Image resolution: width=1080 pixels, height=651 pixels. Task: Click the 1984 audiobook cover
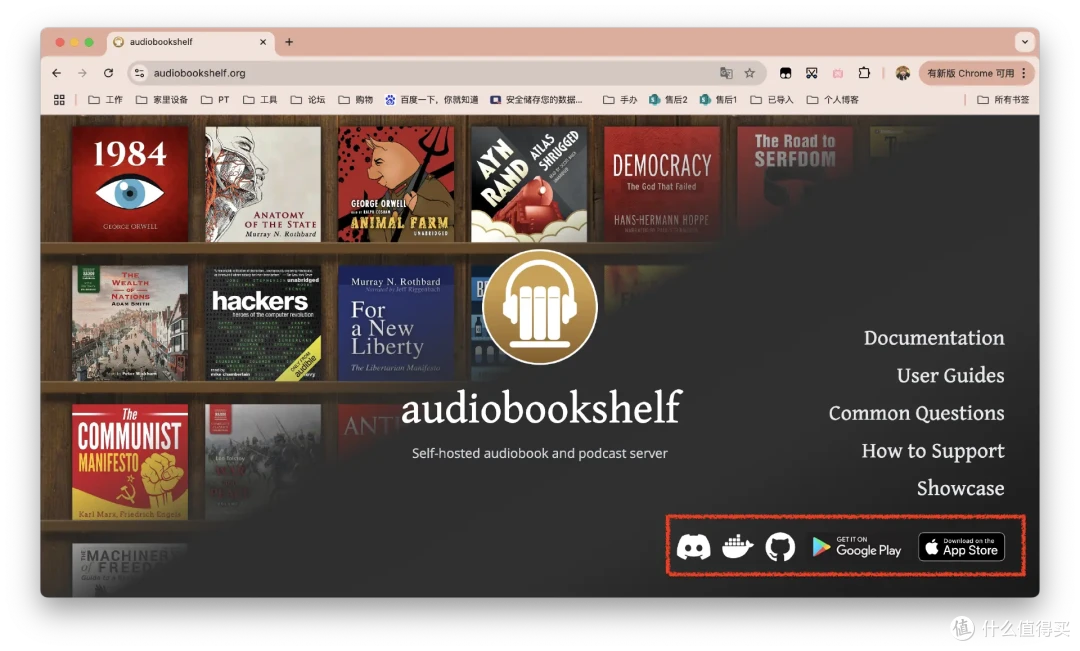click(x=129, y=182)
